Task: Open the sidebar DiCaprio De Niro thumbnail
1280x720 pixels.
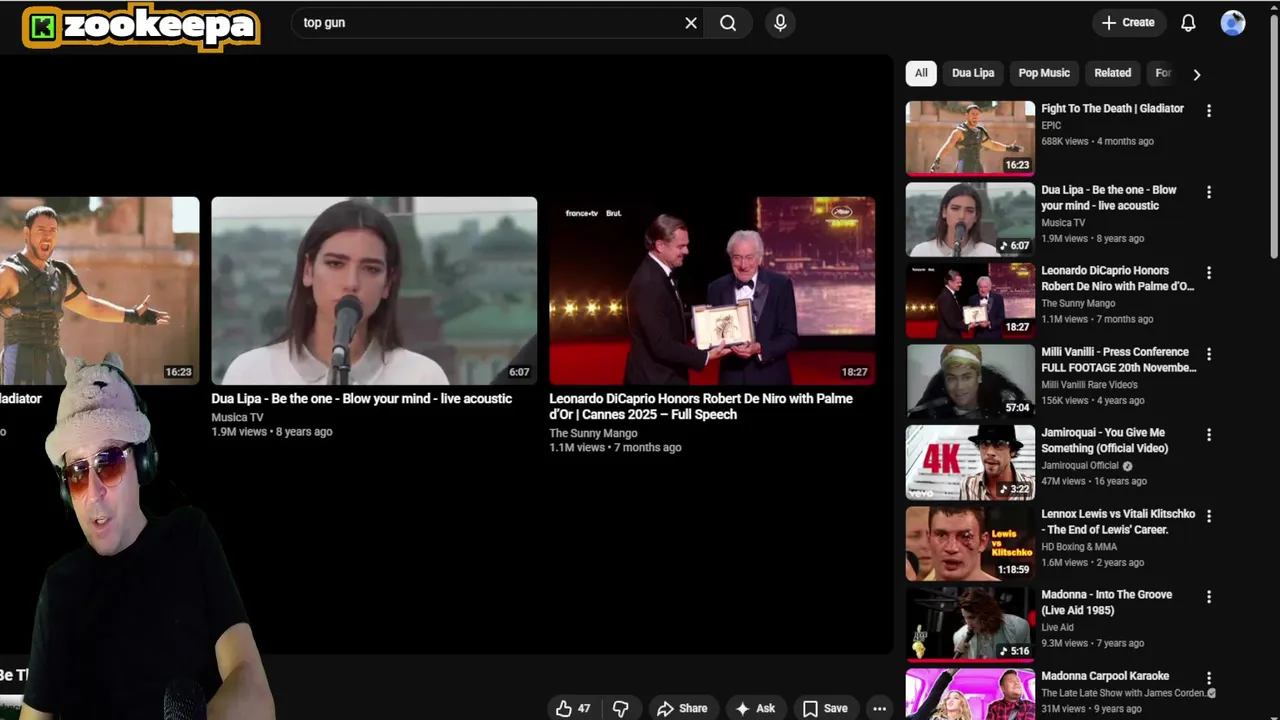Action: tap(970, 299)
